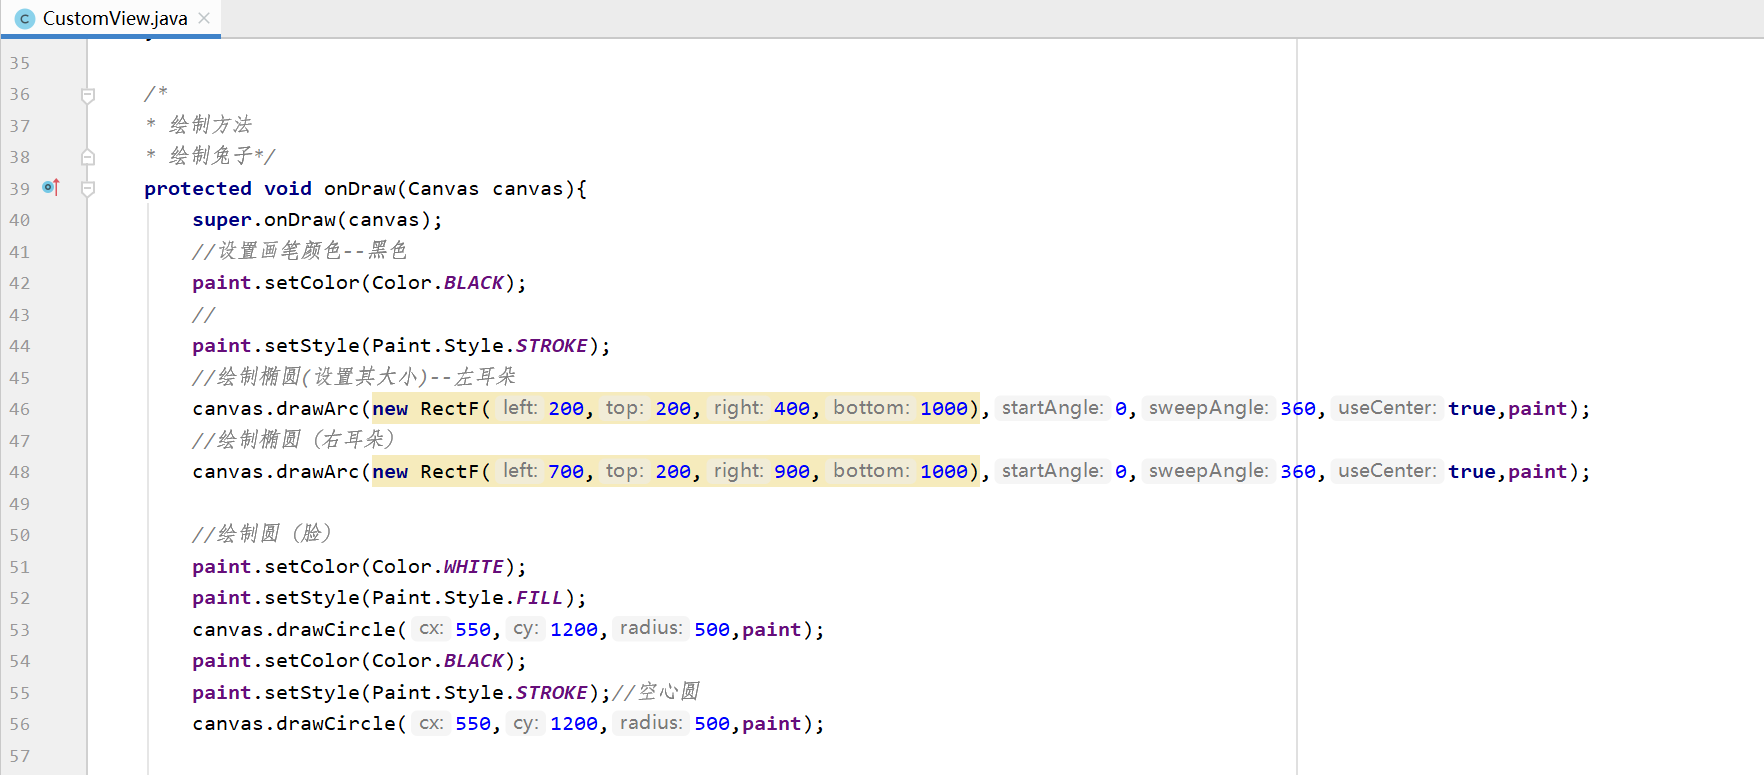
Task: Click the empty '//' comment on line 43
Action: [x=204, y=315]
